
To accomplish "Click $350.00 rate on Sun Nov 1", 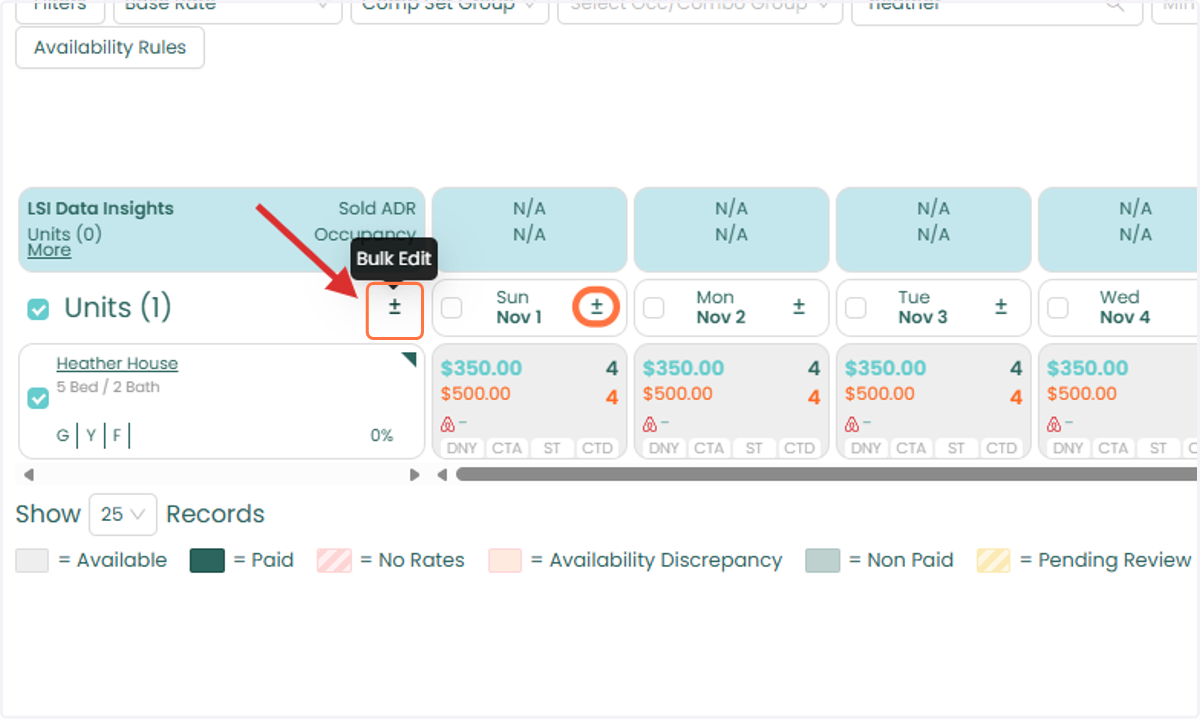I will click(481, 368).
